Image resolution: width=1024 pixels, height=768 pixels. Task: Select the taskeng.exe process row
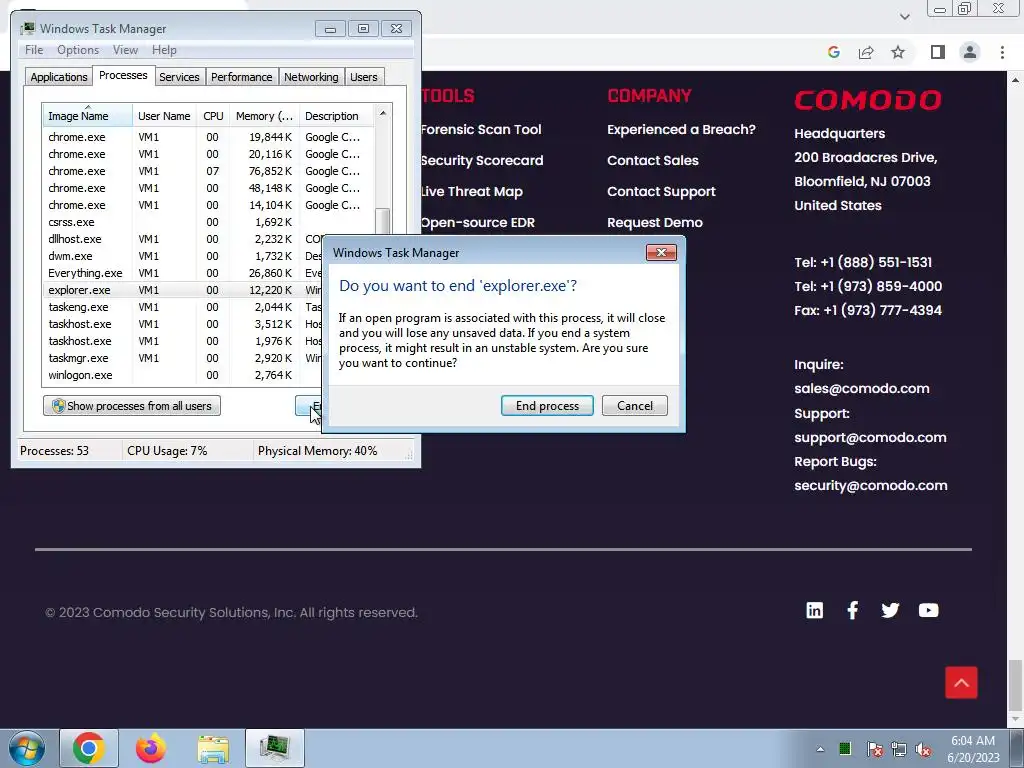coord(182,307)
